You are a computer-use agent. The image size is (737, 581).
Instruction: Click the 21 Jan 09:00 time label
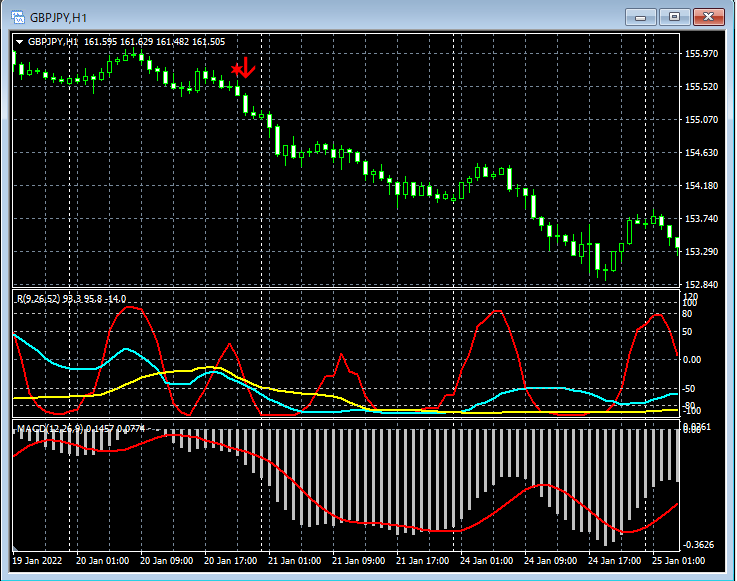(358, 561)
